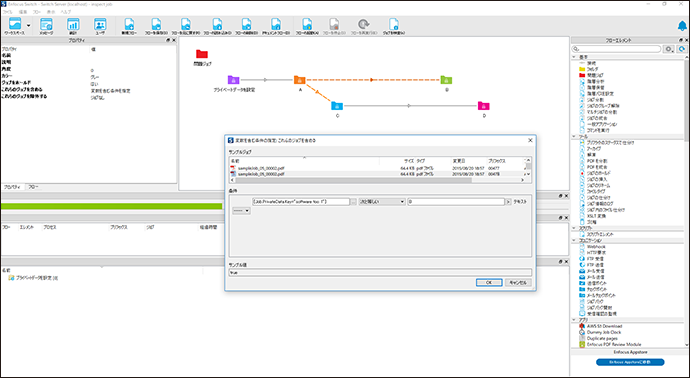Click the Cancel button in dialog
Image resolution: width=690 pixels, height=378 pixels.
pos(518,283)
